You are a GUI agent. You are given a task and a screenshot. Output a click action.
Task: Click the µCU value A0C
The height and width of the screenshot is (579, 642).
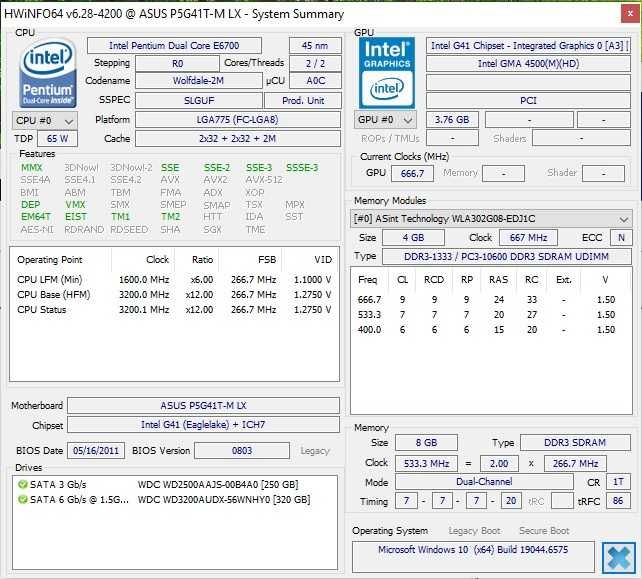coord(315,81)
